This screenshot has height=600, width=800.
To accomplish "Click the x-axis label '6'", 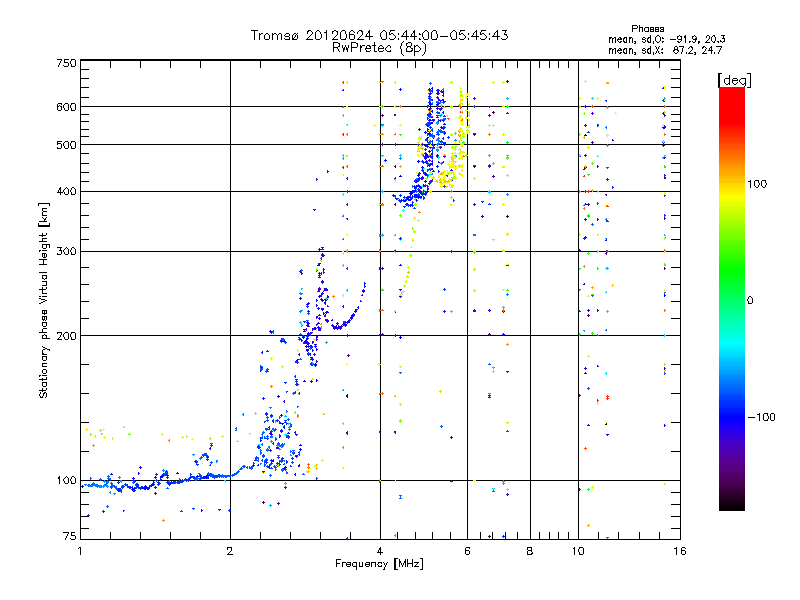I will point(467,551).
